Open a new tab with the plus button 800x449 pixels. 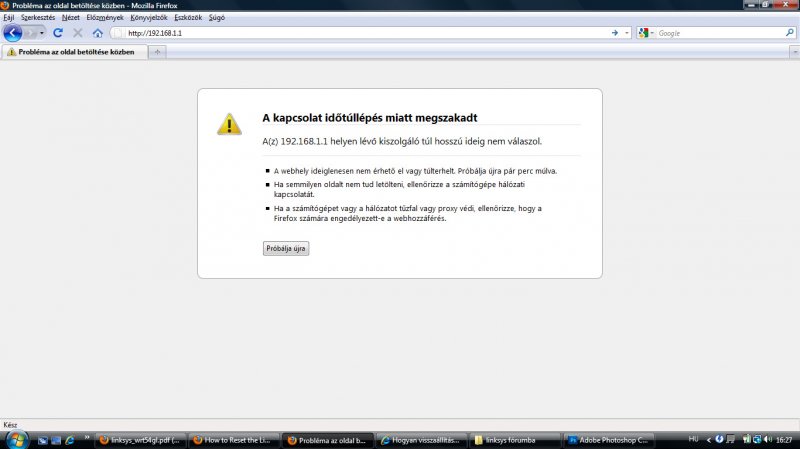[157, 52]
